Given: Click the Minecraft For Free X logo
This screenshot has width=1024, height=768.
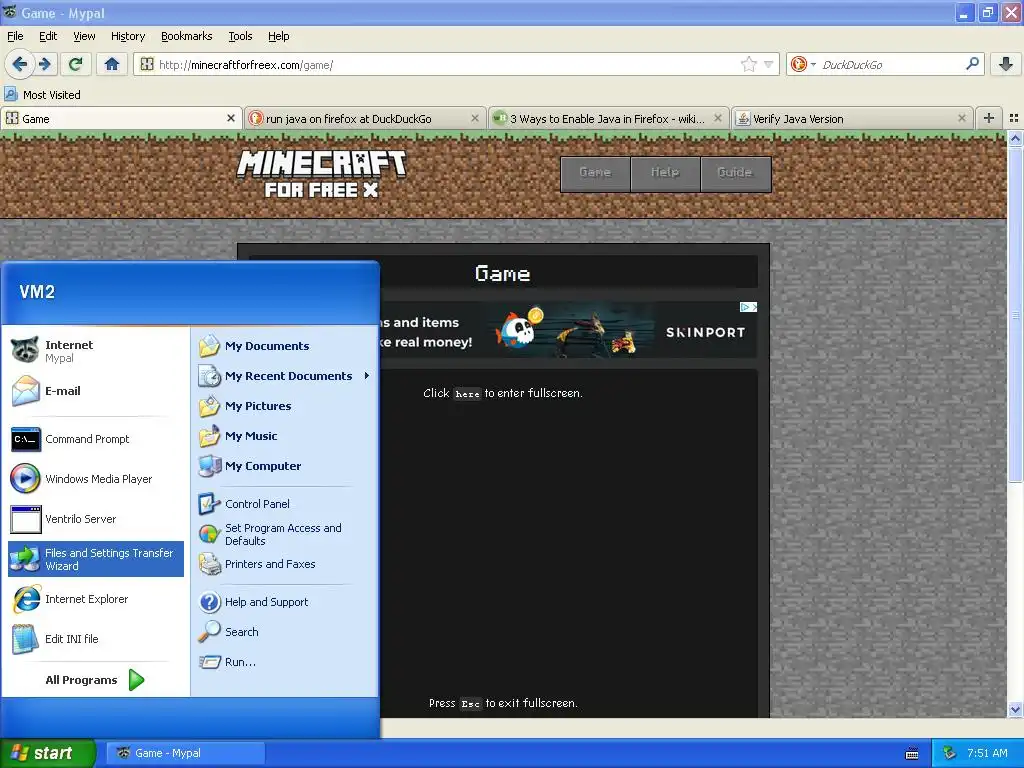Looking at the screenshot, I should [321, 173].
